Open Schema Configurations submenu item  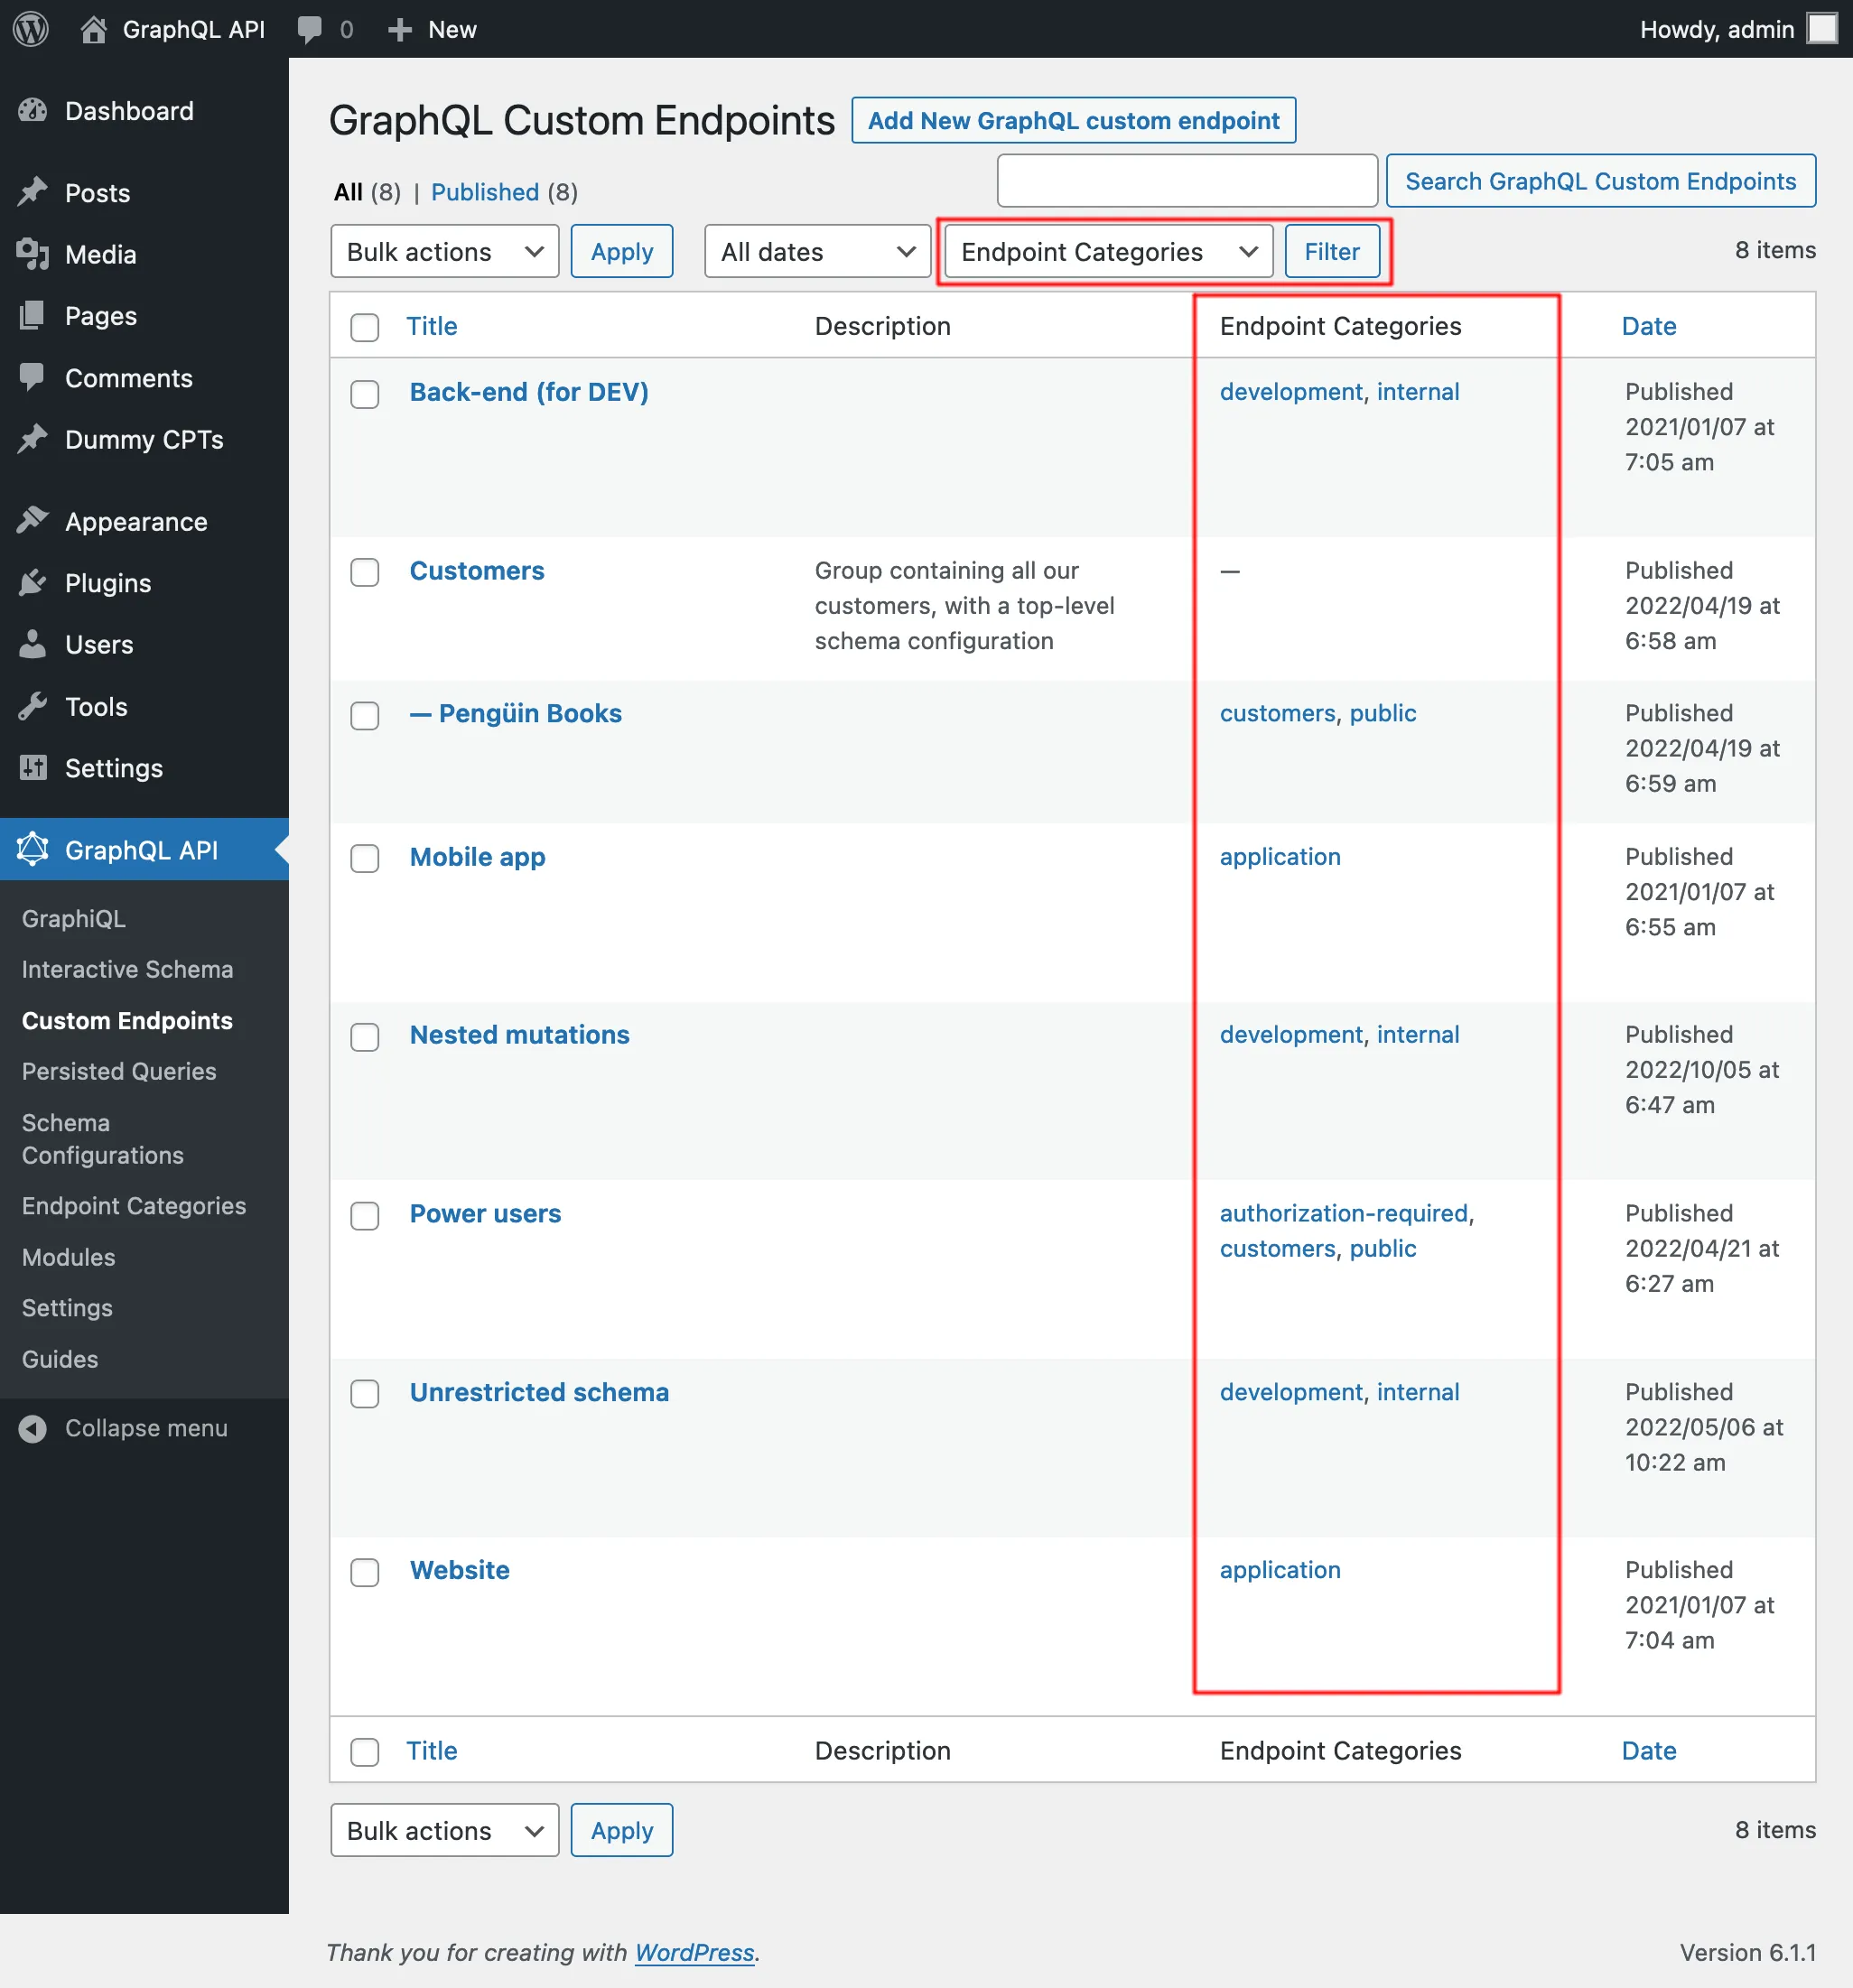pyautogui.click(x=103, y=1139)
